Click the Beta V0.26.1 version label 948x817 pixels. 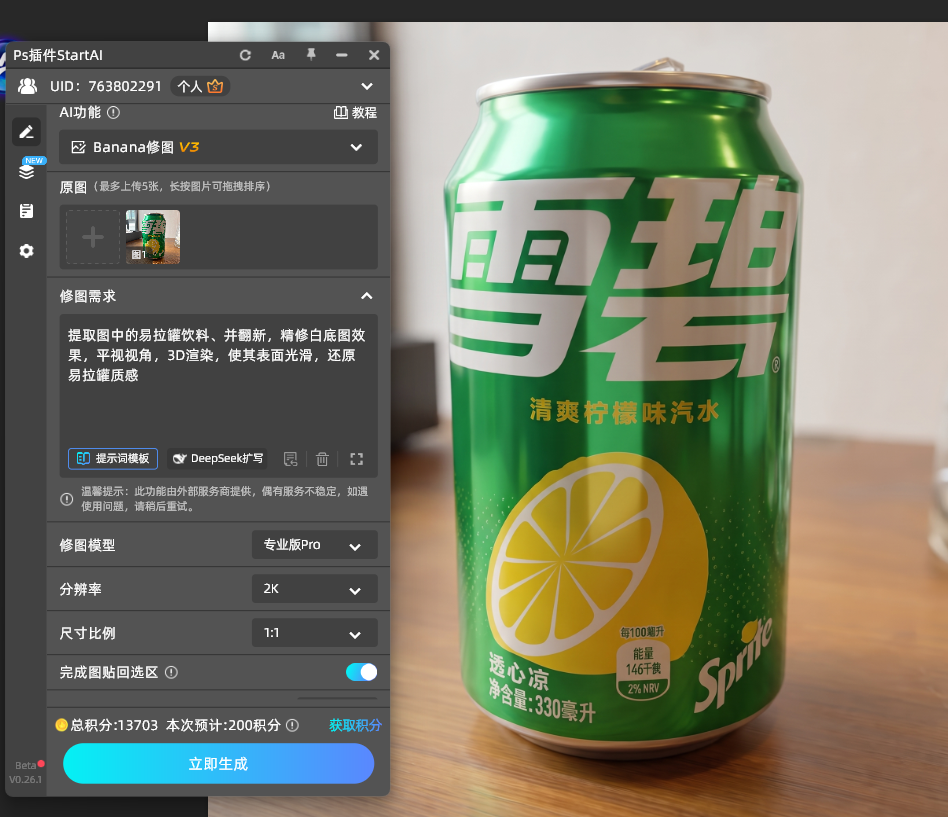click(26, 772)
